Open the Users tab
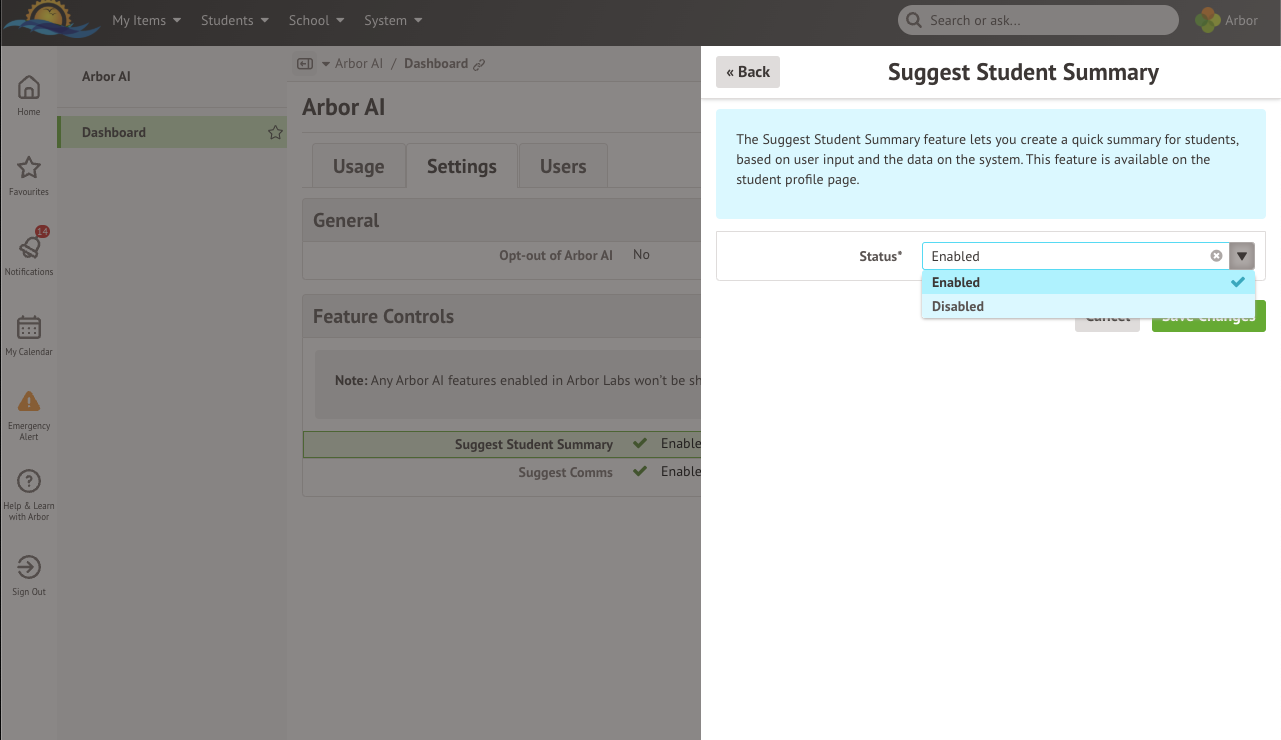 562,166
